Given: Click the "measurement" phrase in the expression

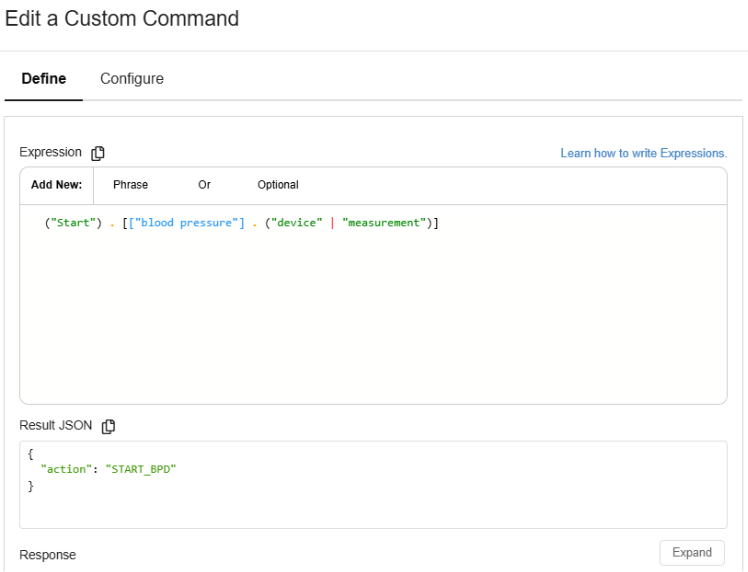Looking at the screenshot, I should coord(384,223).
